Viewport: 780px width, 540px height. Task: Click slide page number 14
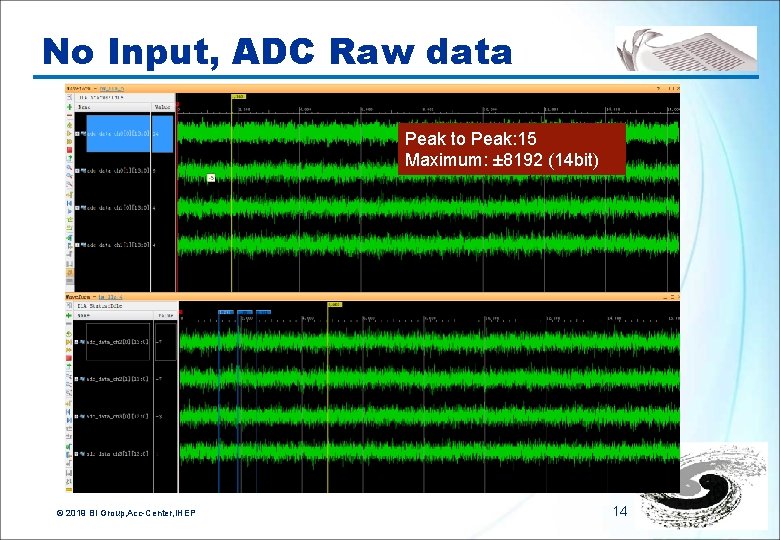click(620, 511)
